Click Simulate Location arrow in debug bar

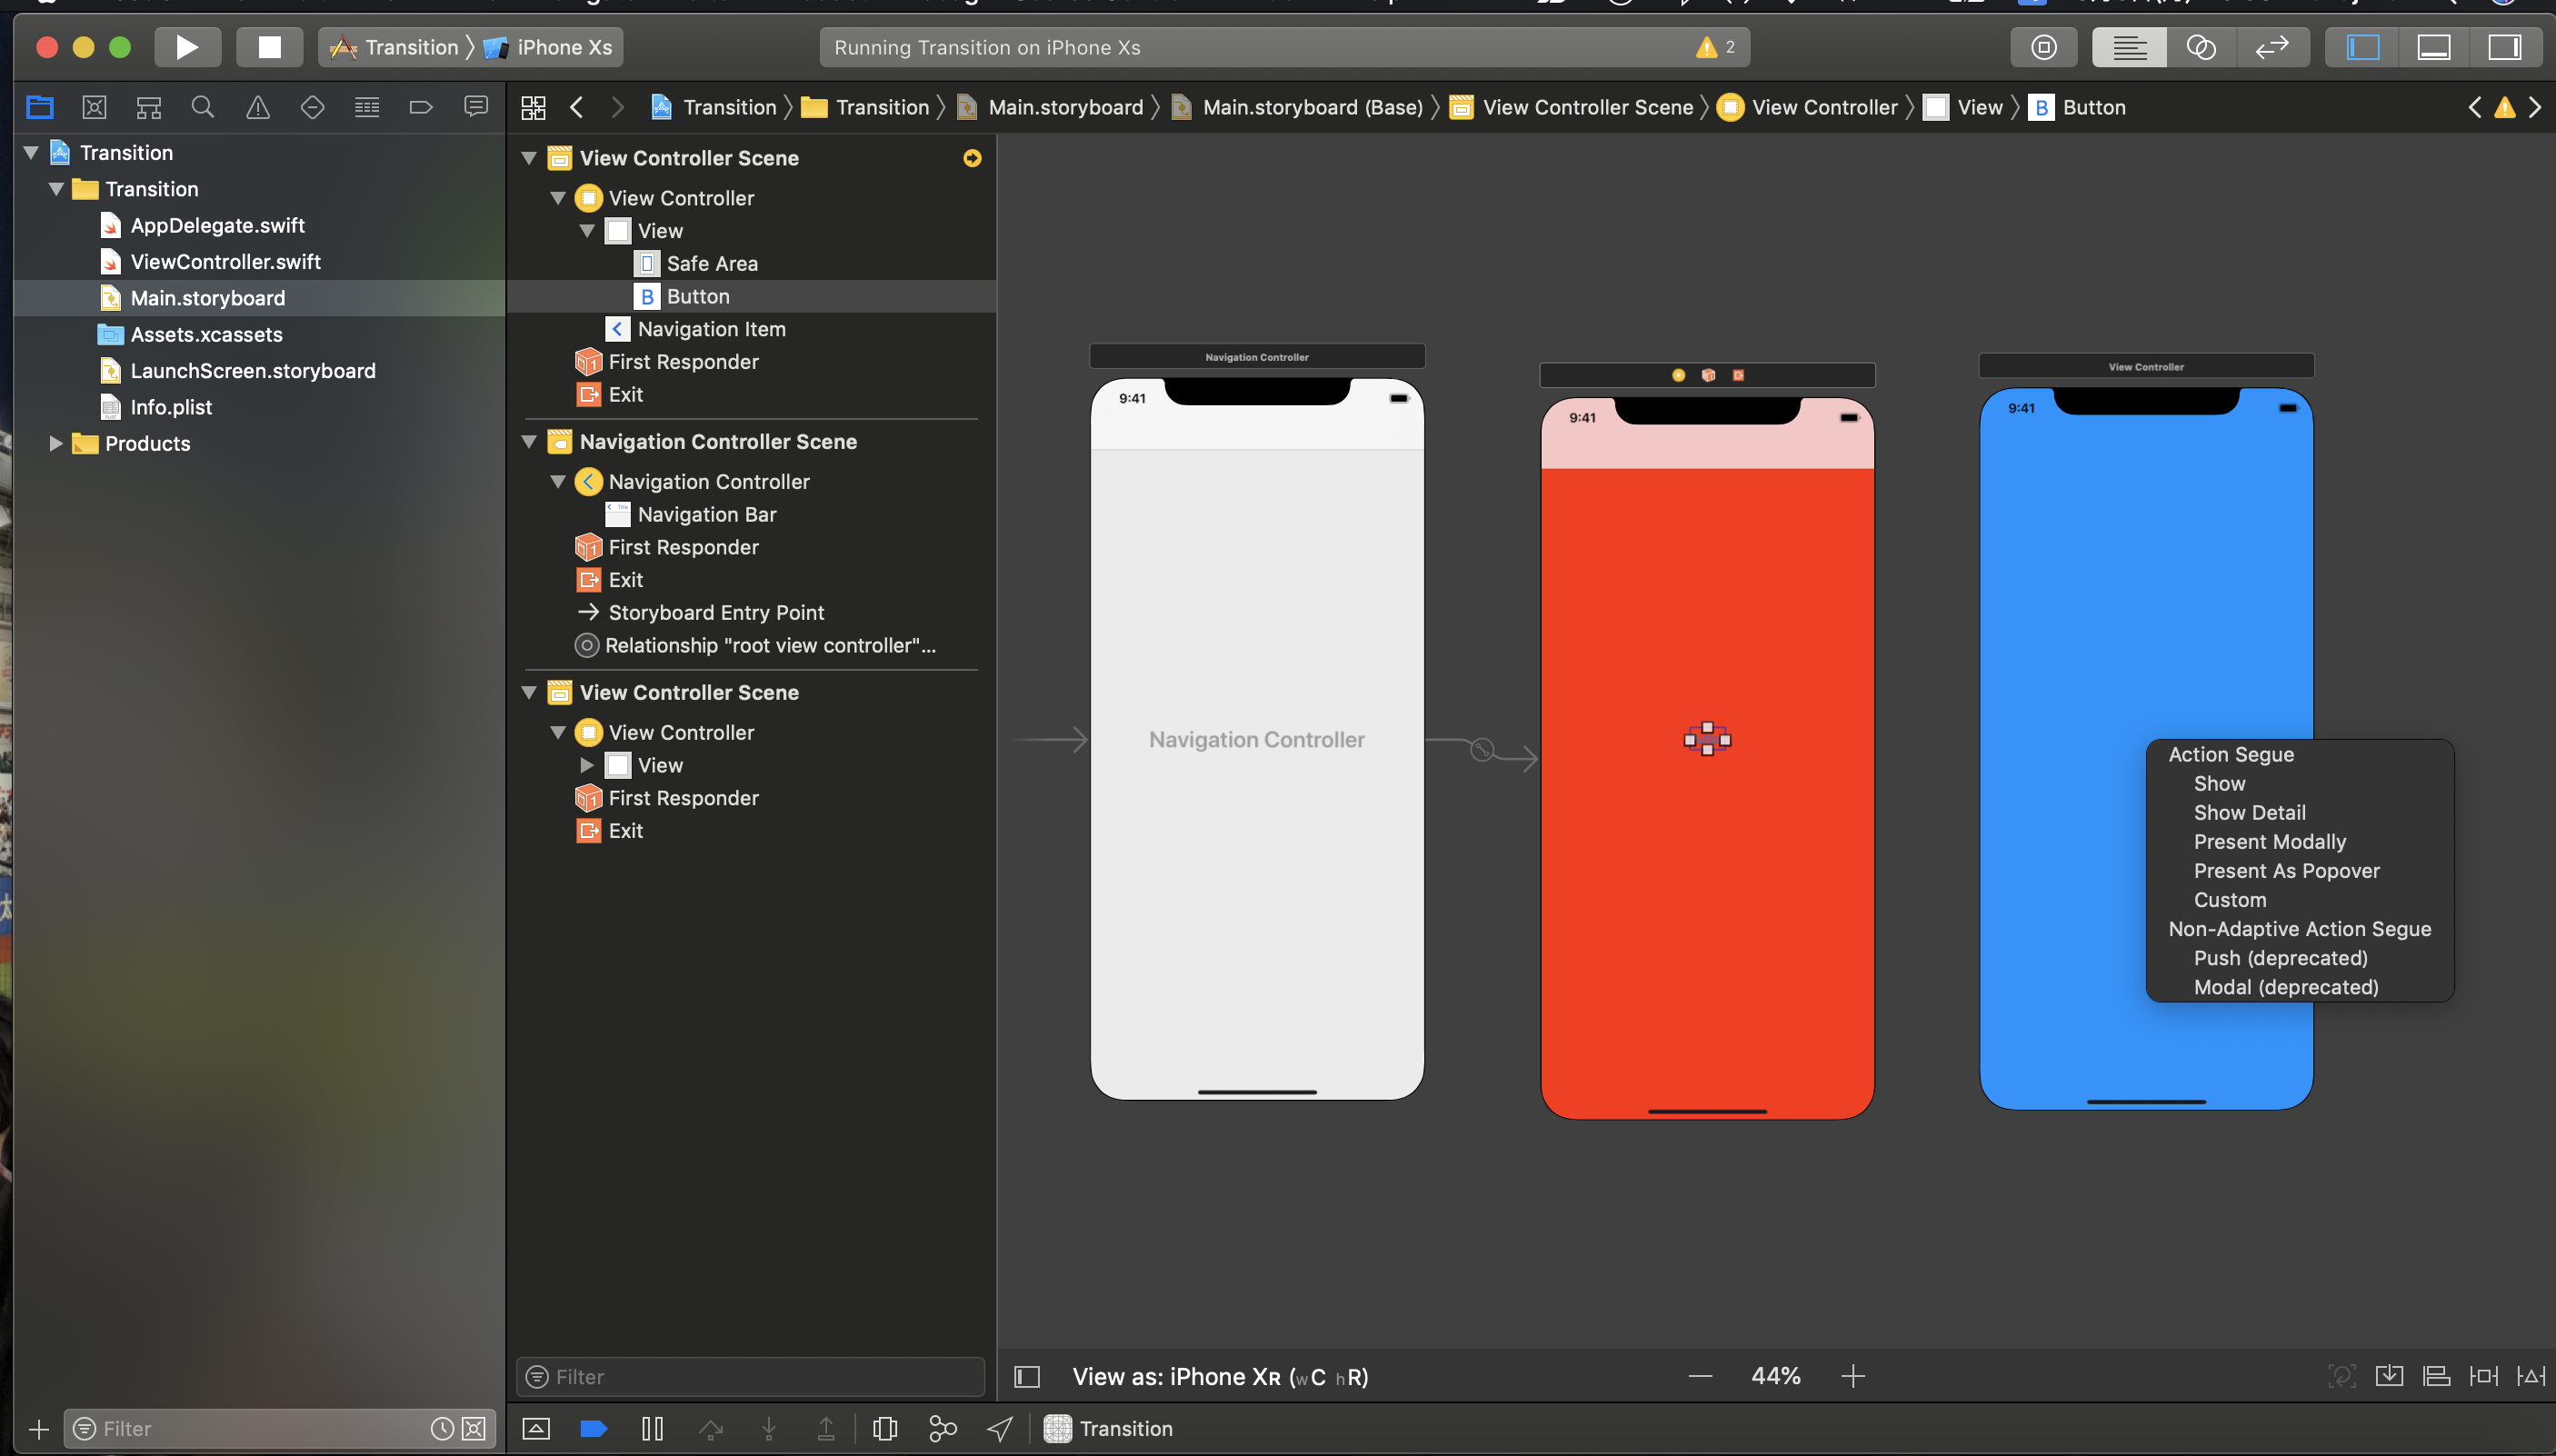point(1000,1429)
